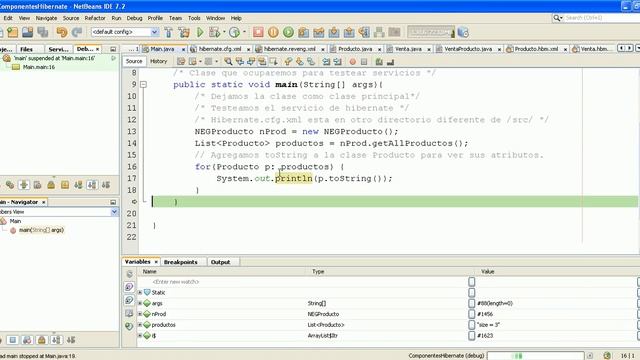
Task: Toggle Rectangular Selection in editor toolbar
Action: (x=273, y=61)
